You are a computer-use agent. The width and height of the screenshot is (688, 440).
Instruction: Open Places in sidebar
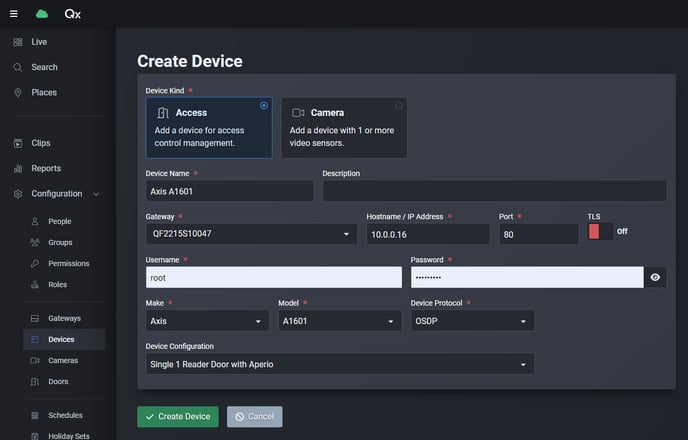point(44,93)
